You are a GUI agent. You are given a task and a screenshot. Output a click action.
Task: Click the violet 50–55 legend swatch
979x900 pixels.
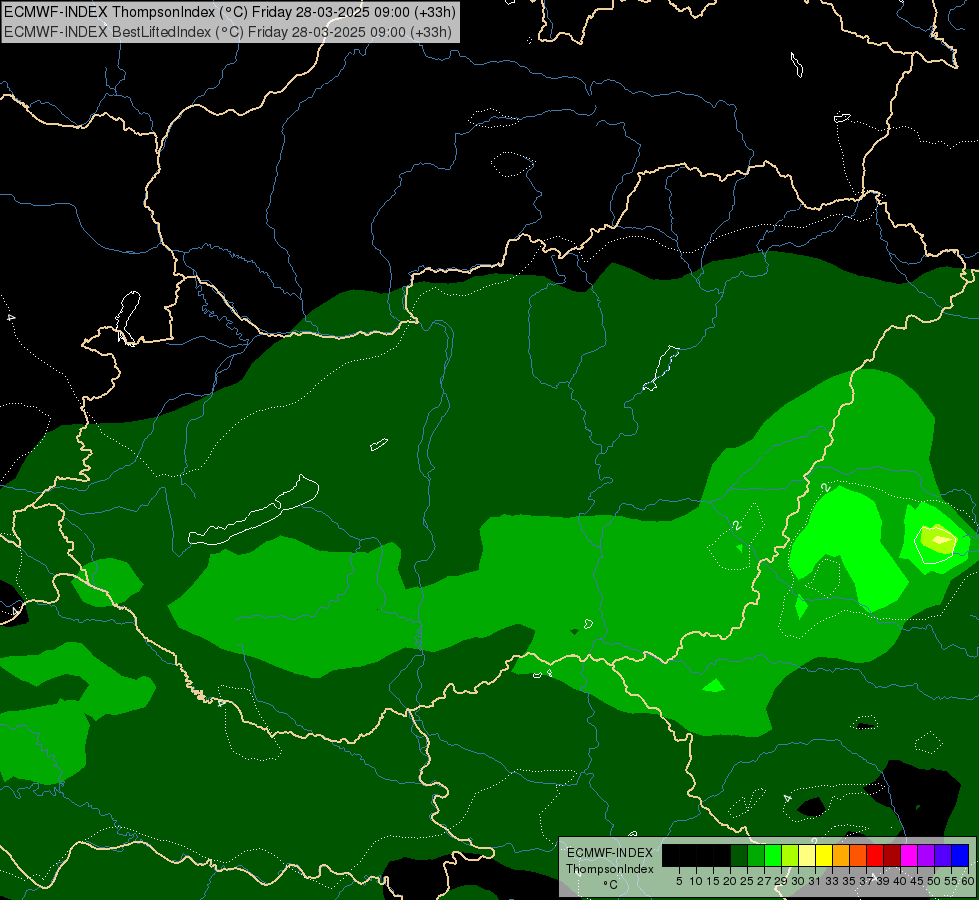[943, 855]
